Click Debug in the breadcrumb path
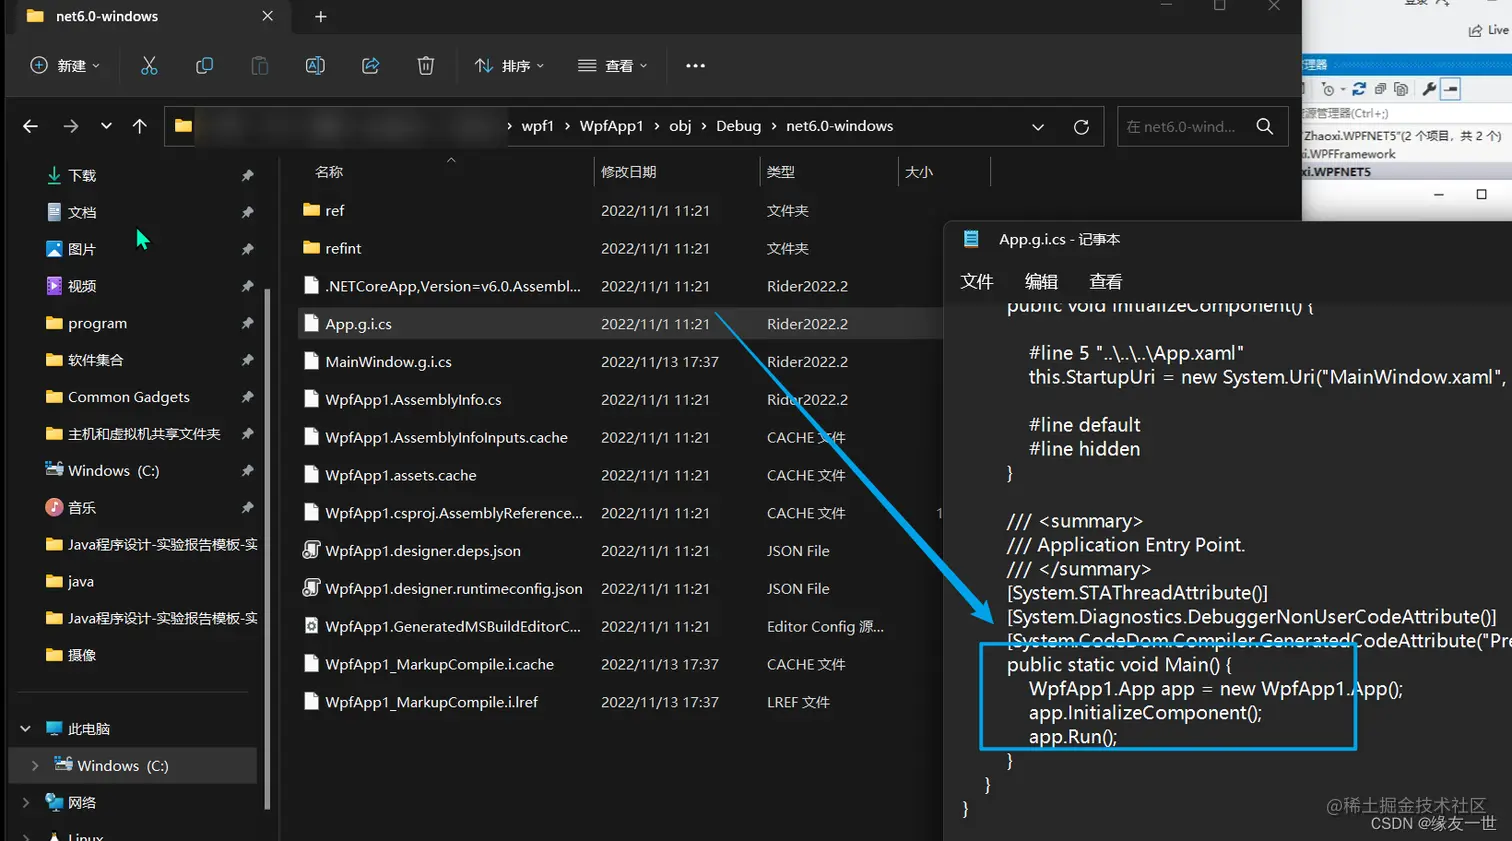 pos(738,126)
